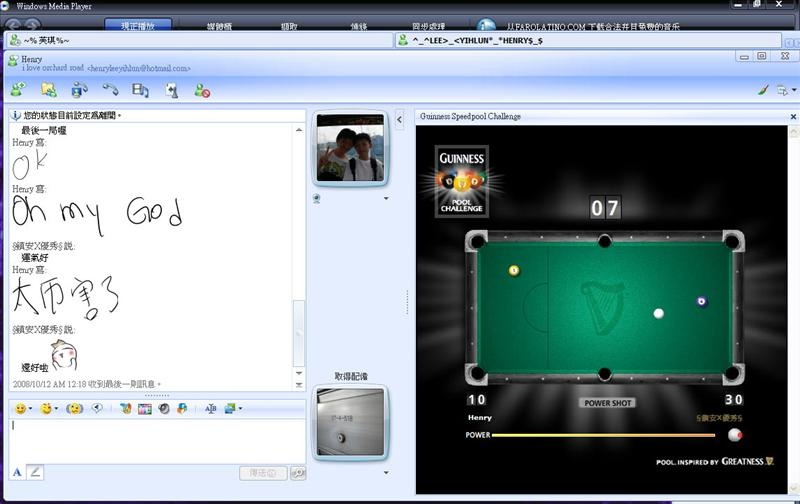
Task: Start a video call with Henry
Action: click(79, 90)
